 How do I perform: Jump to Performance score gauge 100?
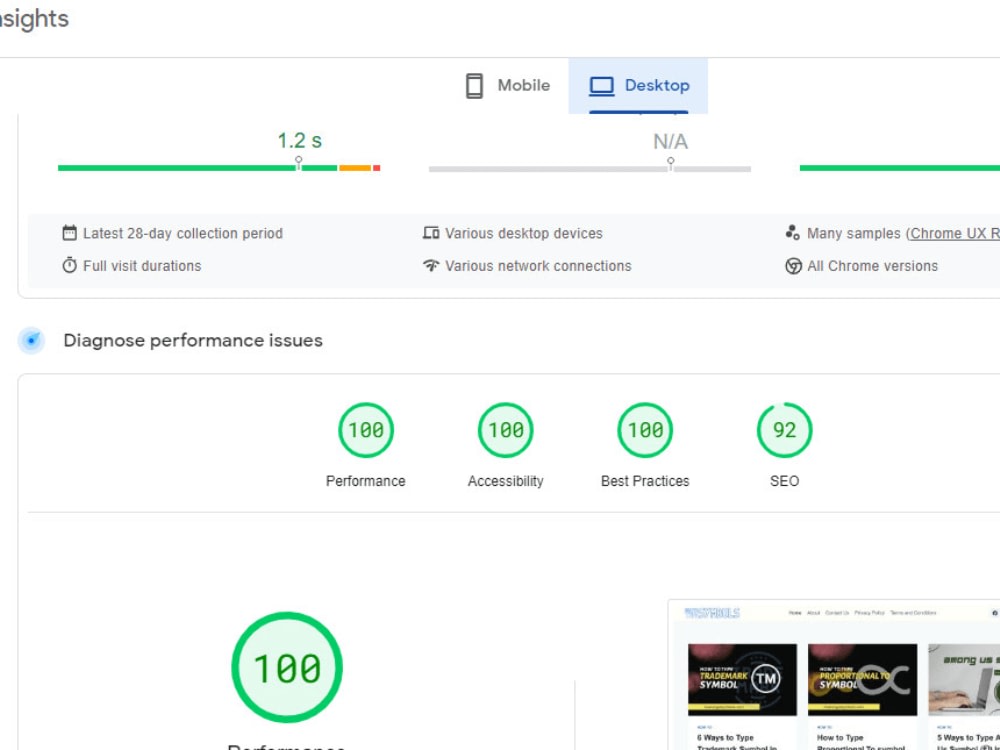(365, 430)
